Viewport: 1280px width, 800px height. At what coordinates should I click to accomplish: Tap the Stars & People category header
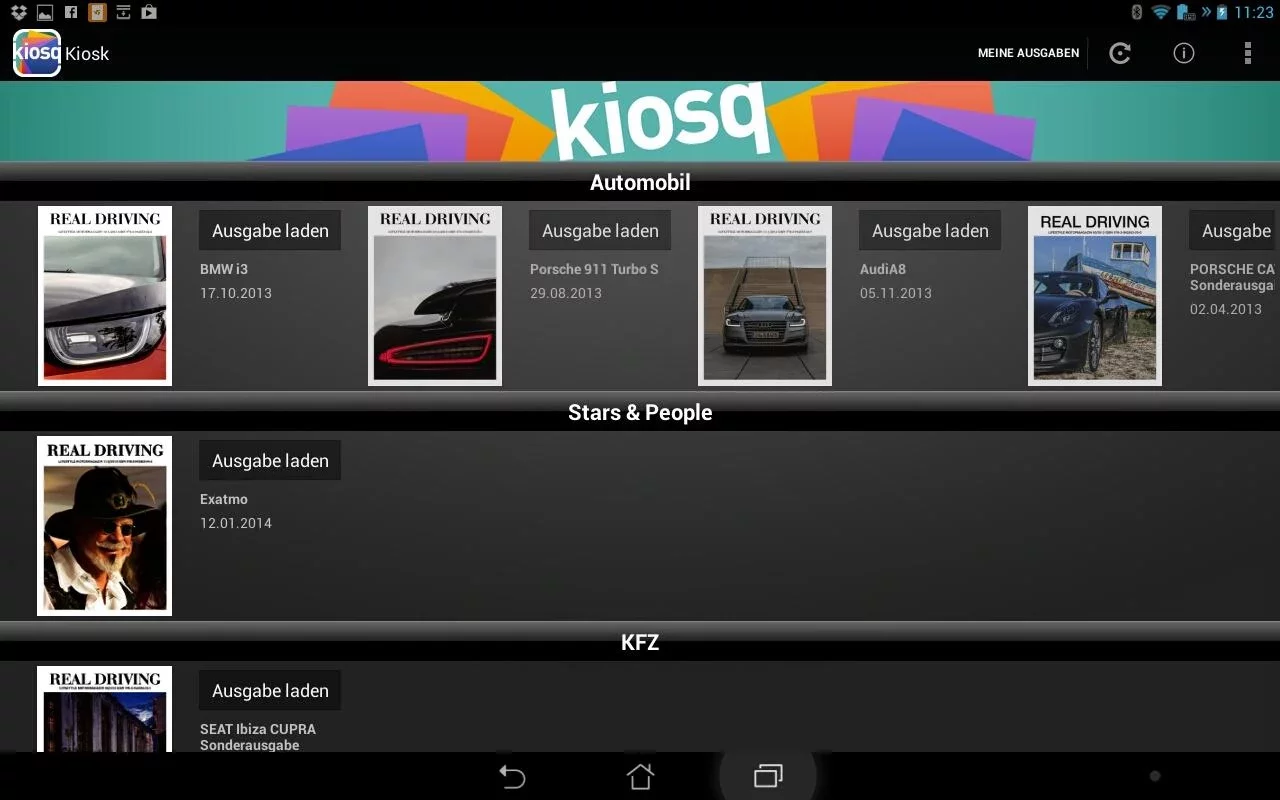click(640, 413)
